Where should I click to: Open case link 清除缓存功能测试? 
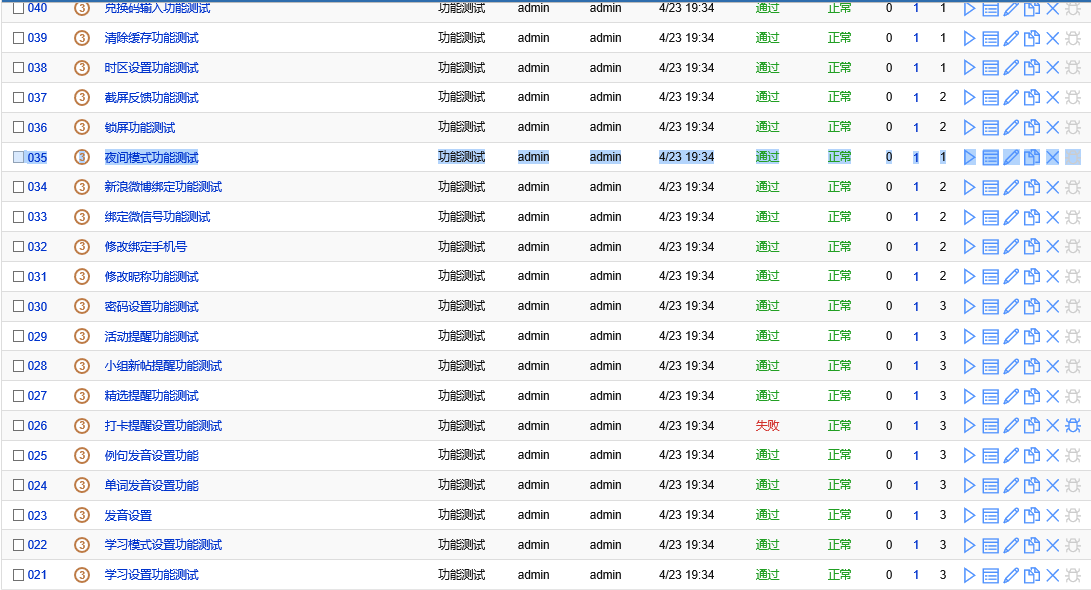tap(152, 38)
